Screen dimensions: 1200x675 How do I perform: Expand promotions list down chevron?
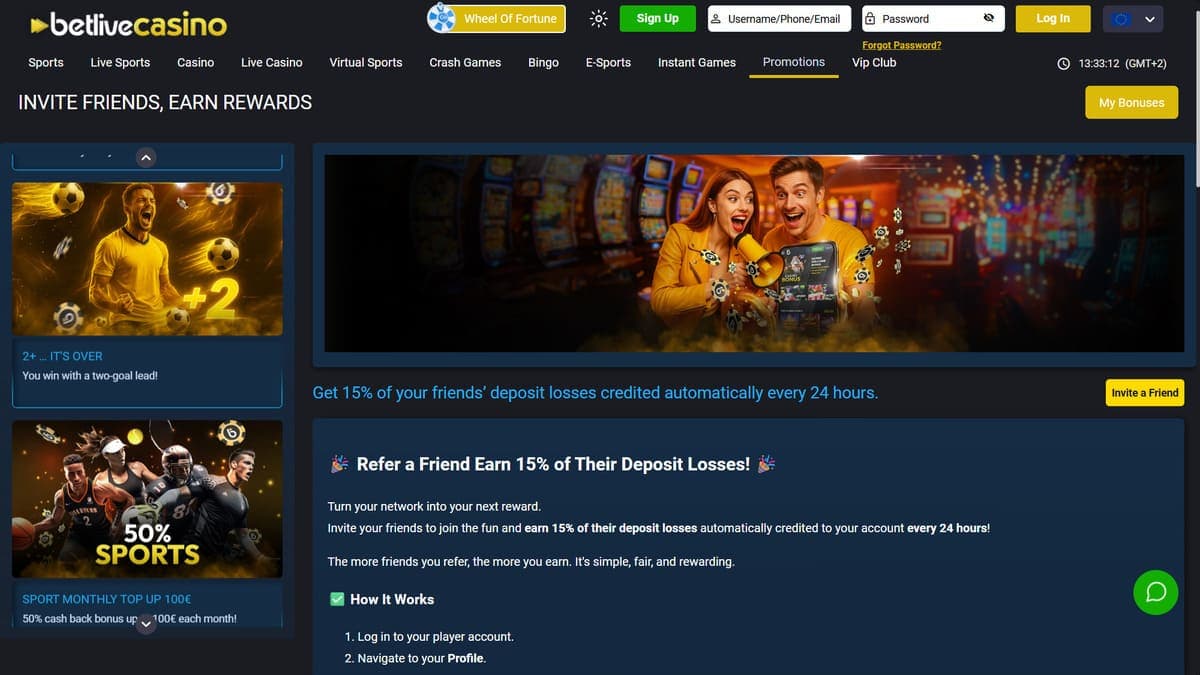[x=146, y=624]
